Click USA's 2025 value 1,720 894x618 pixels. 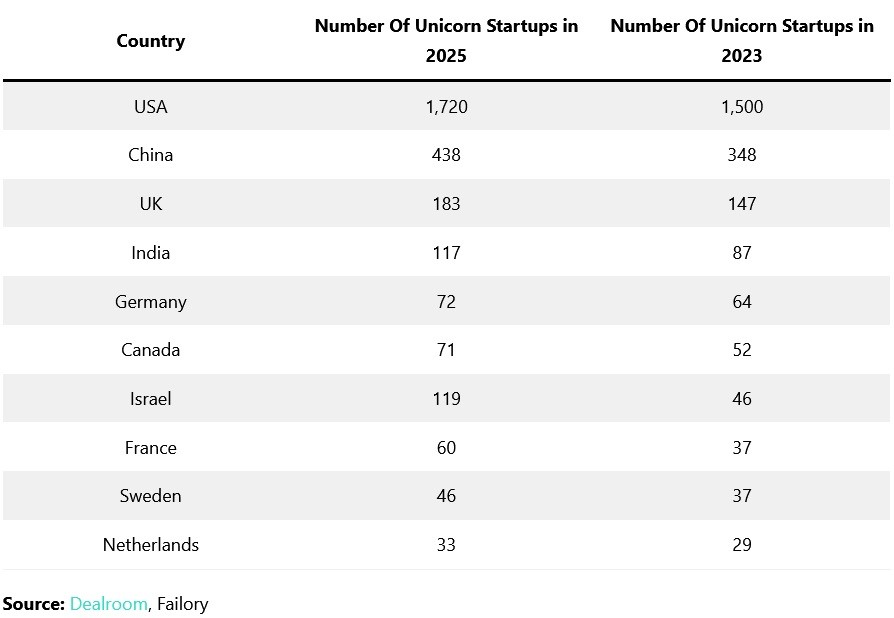[446, 106]
